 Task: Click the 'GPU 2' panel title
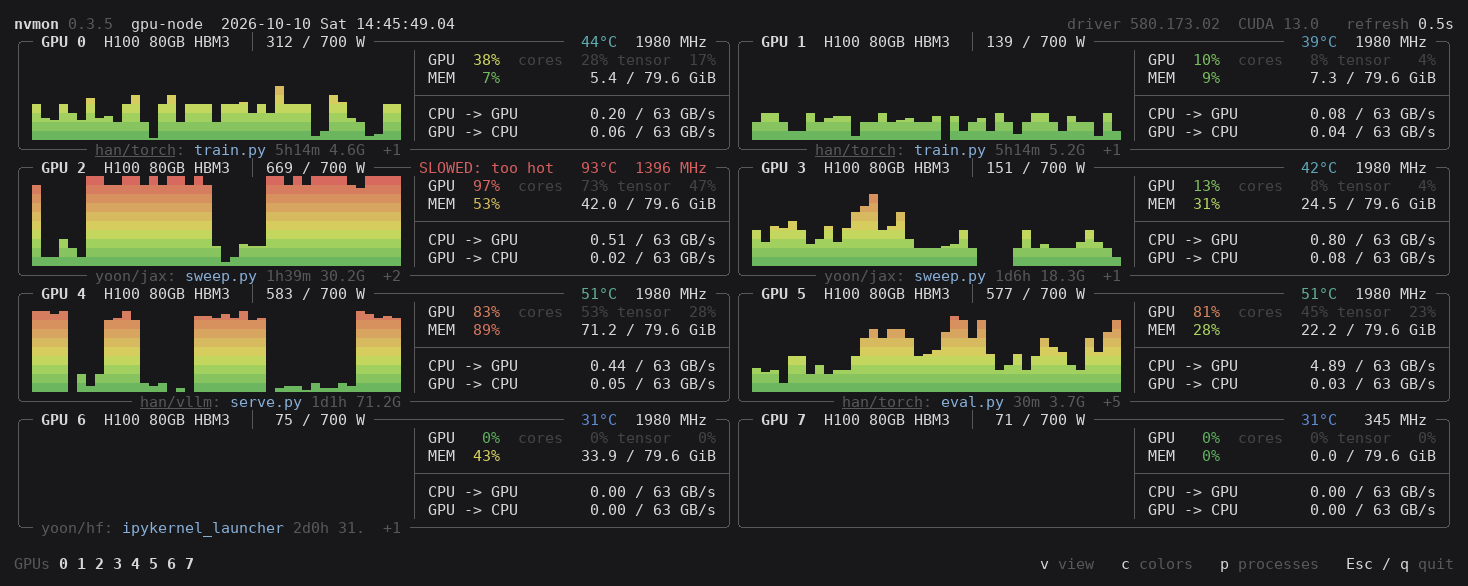click(x=64, y=168)
